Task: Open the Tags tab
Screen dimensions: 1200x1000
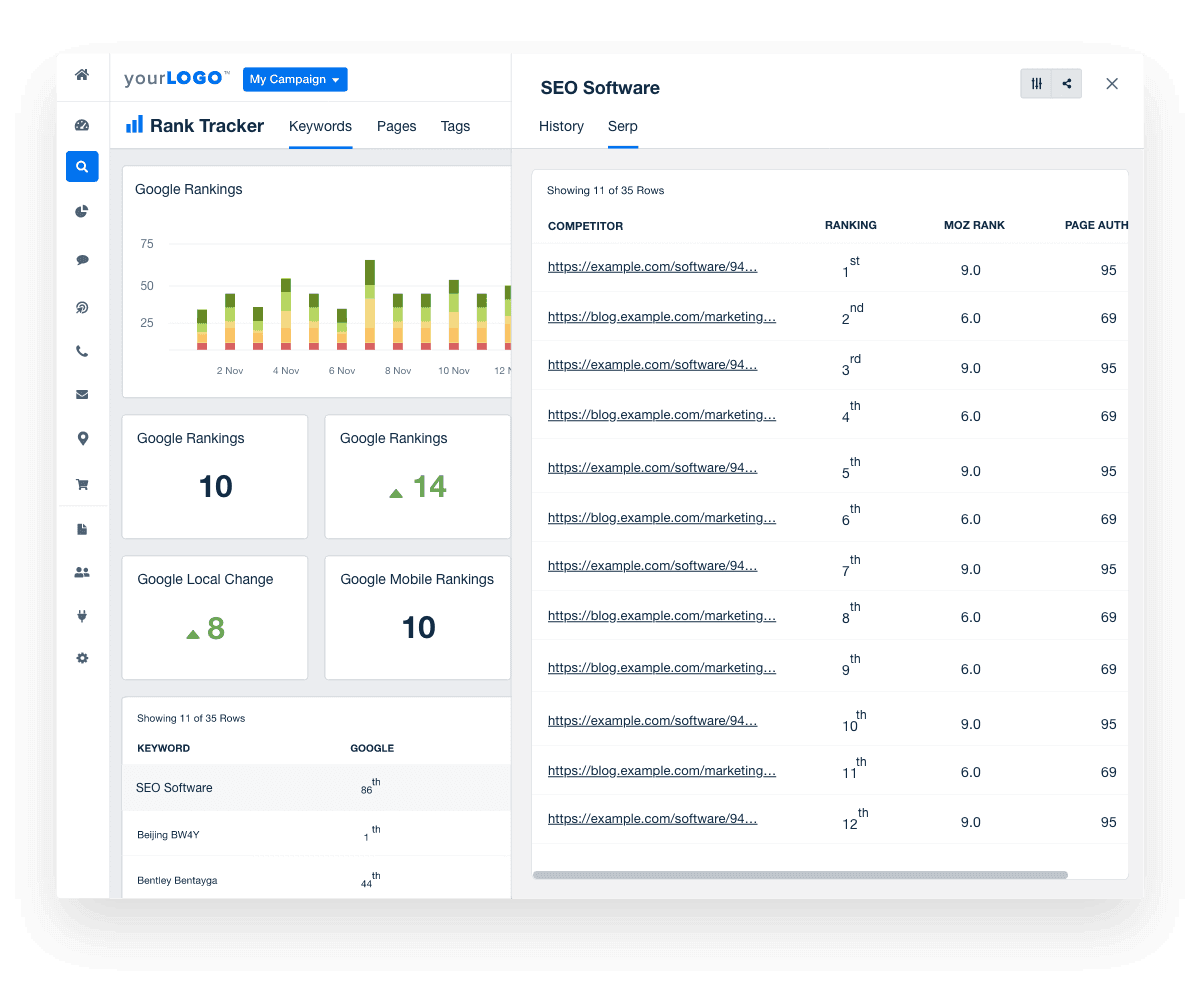Action: tap(455, 127)
